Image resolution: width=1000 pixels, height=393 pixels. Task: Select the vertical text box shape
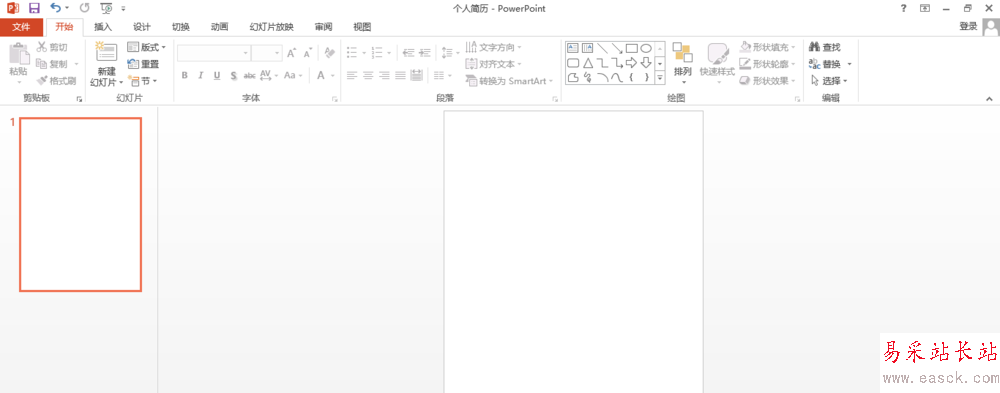[587, 48]
